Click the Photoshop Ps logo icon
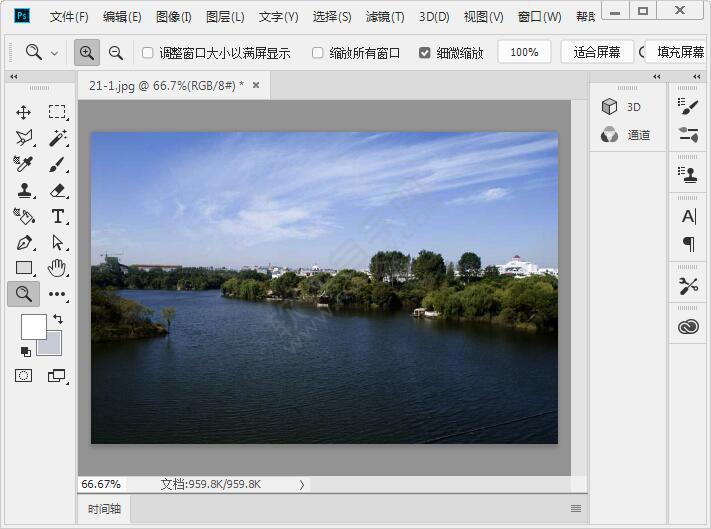This screenshot has height=529, width=711. pyautogui.click(x=21, y=16)
